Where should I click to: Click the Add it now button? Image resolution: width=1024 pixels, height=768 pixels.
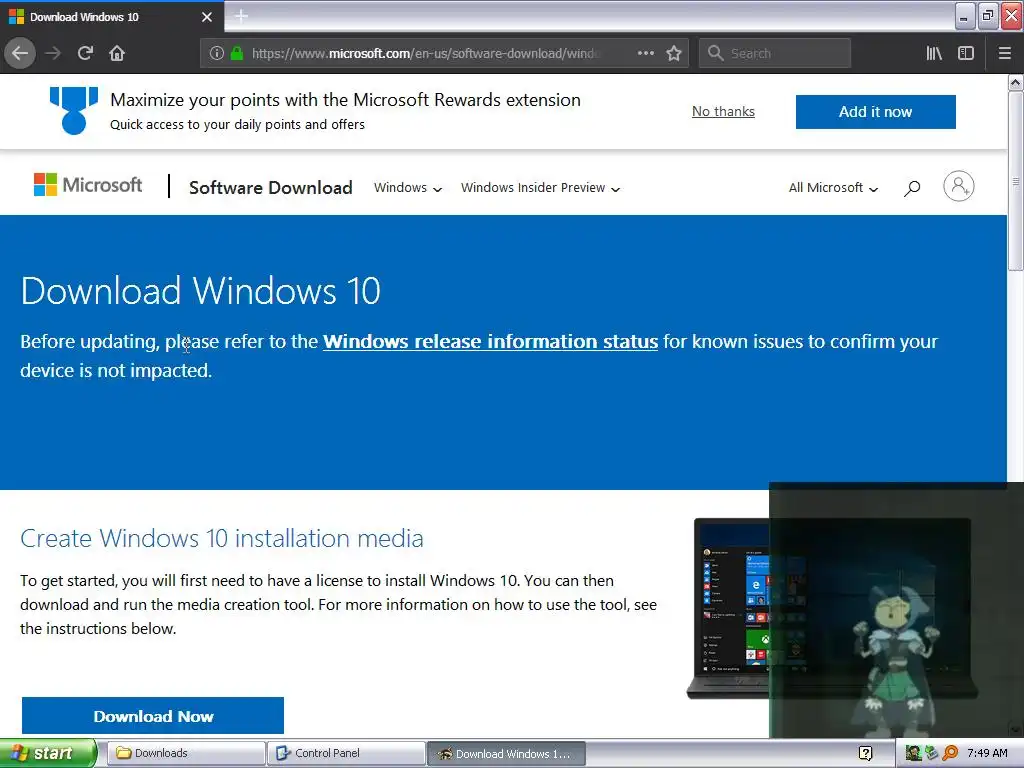pos(875,112)
